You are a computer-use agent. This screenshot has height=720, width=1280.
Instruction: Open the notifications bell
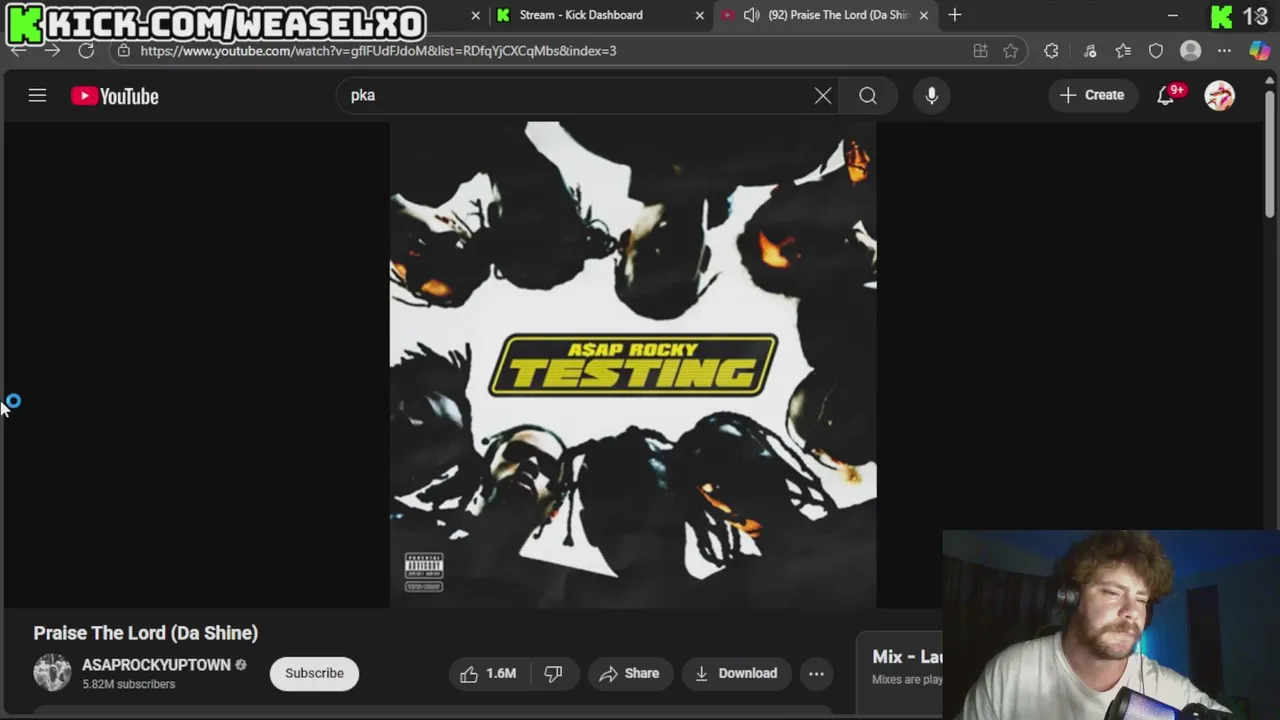click(1166, 96)
